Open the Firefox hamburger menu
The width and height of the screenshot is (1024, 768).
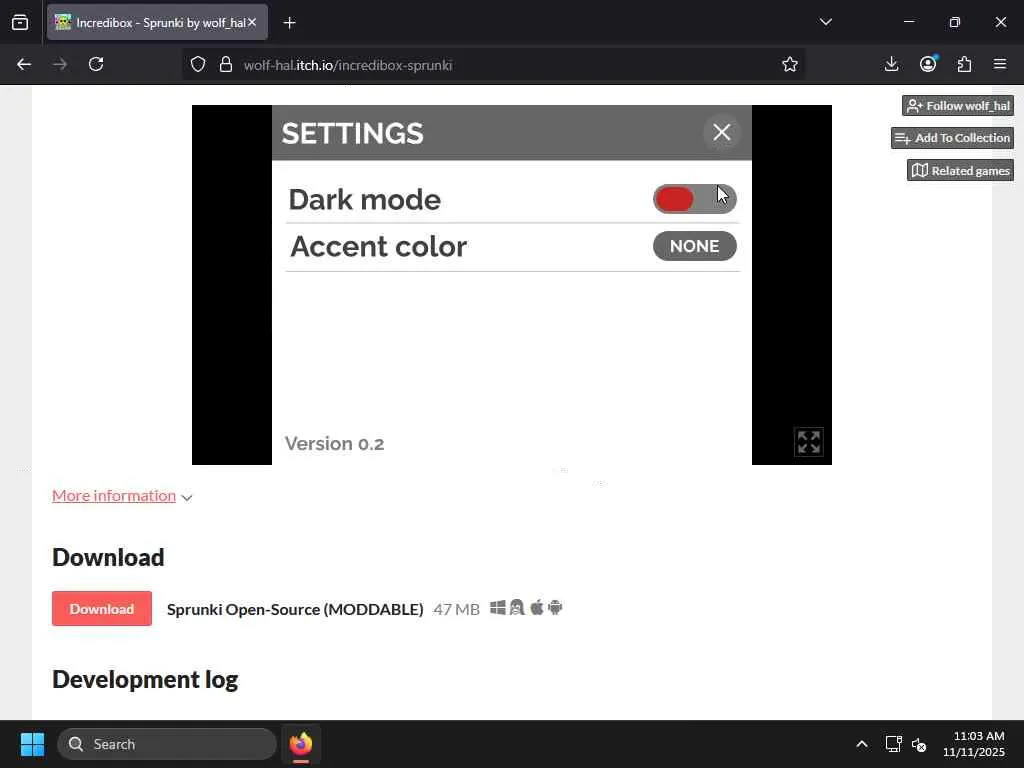point(1000,64)
